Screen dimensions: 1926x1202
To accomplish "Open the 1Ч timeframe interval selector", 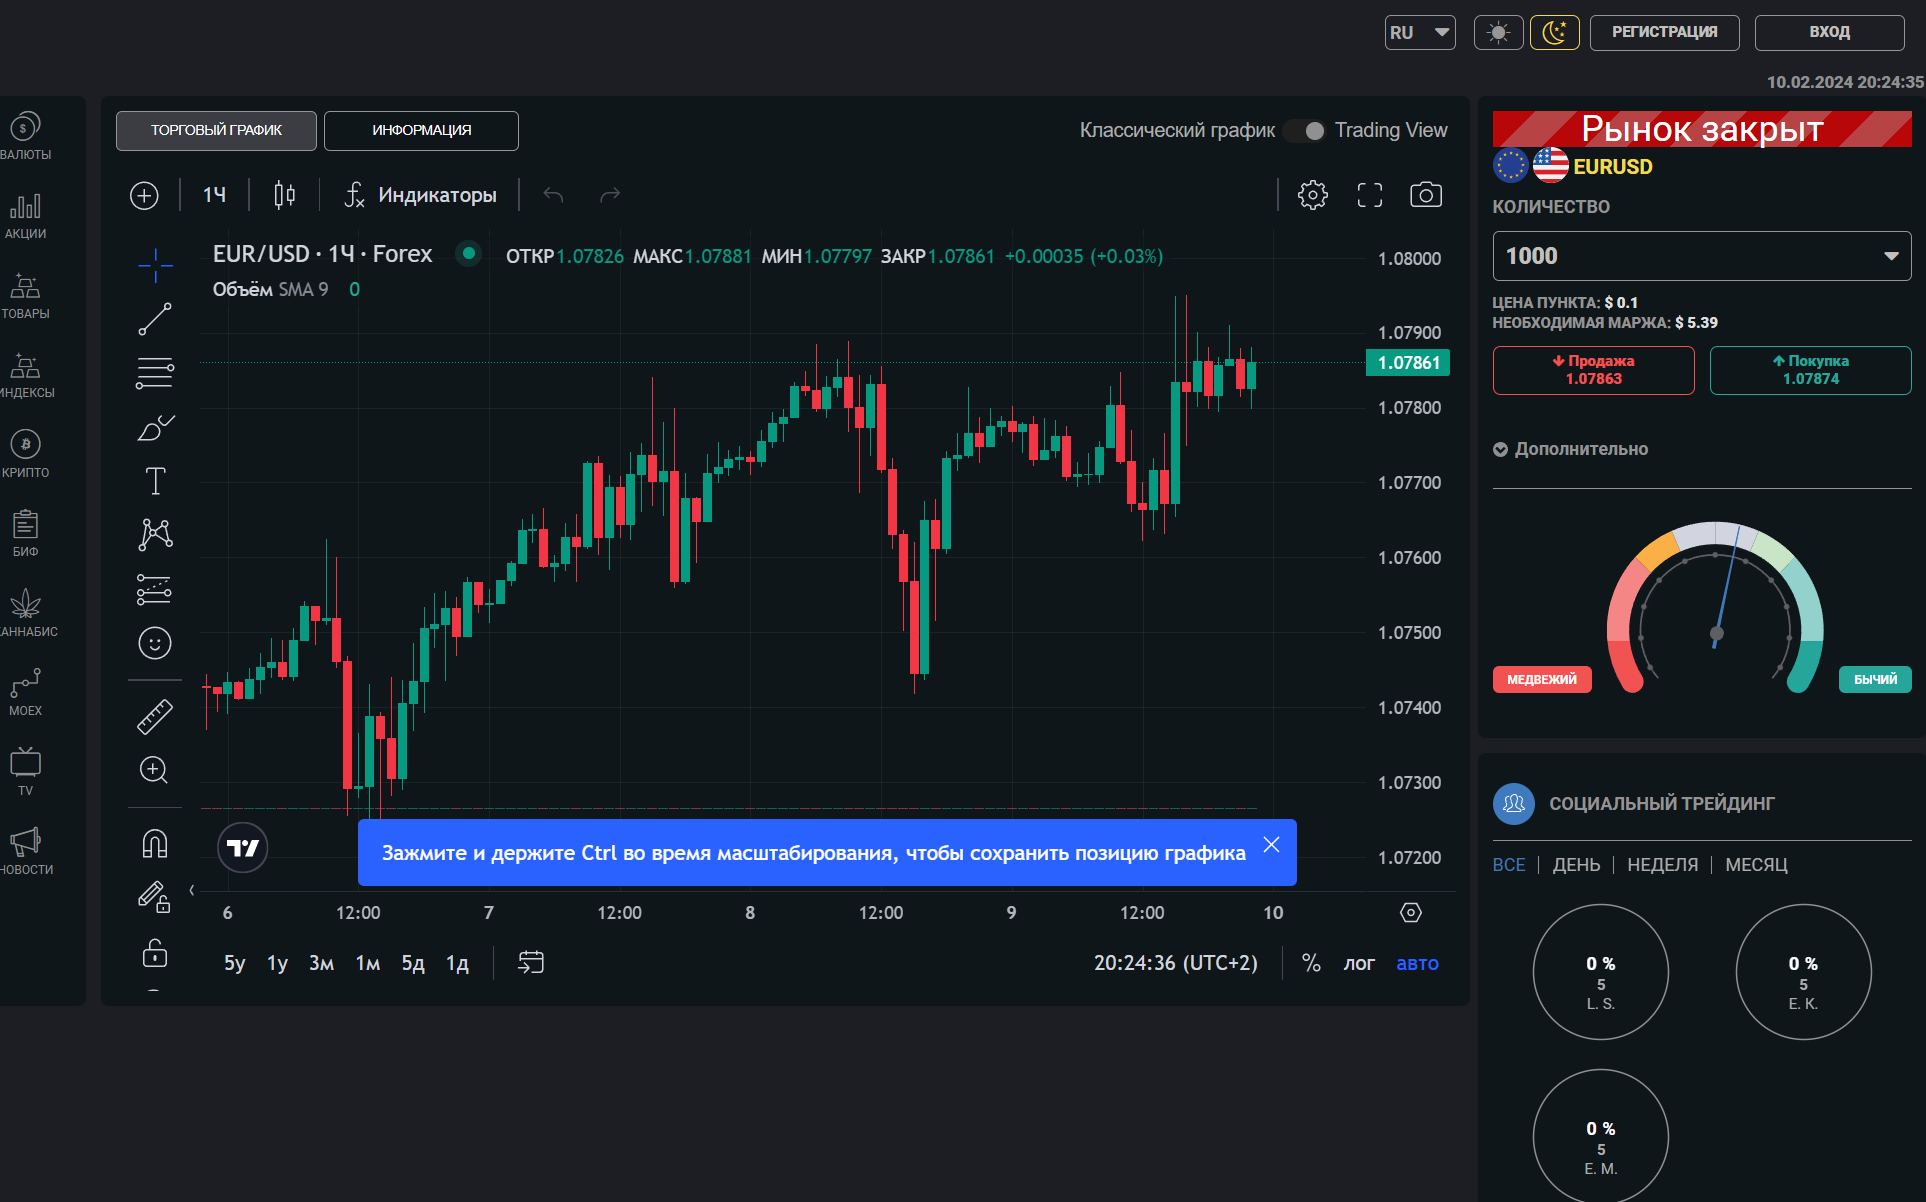I will pos(214,195).
